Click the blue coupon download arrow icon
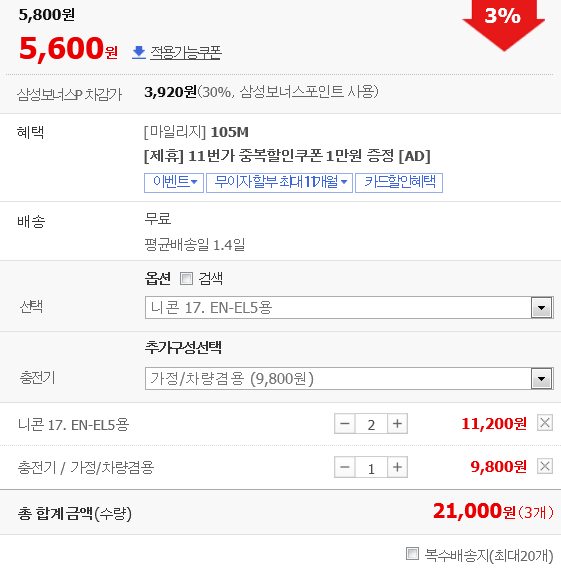The image size is (561, 570). coord(139,52)
